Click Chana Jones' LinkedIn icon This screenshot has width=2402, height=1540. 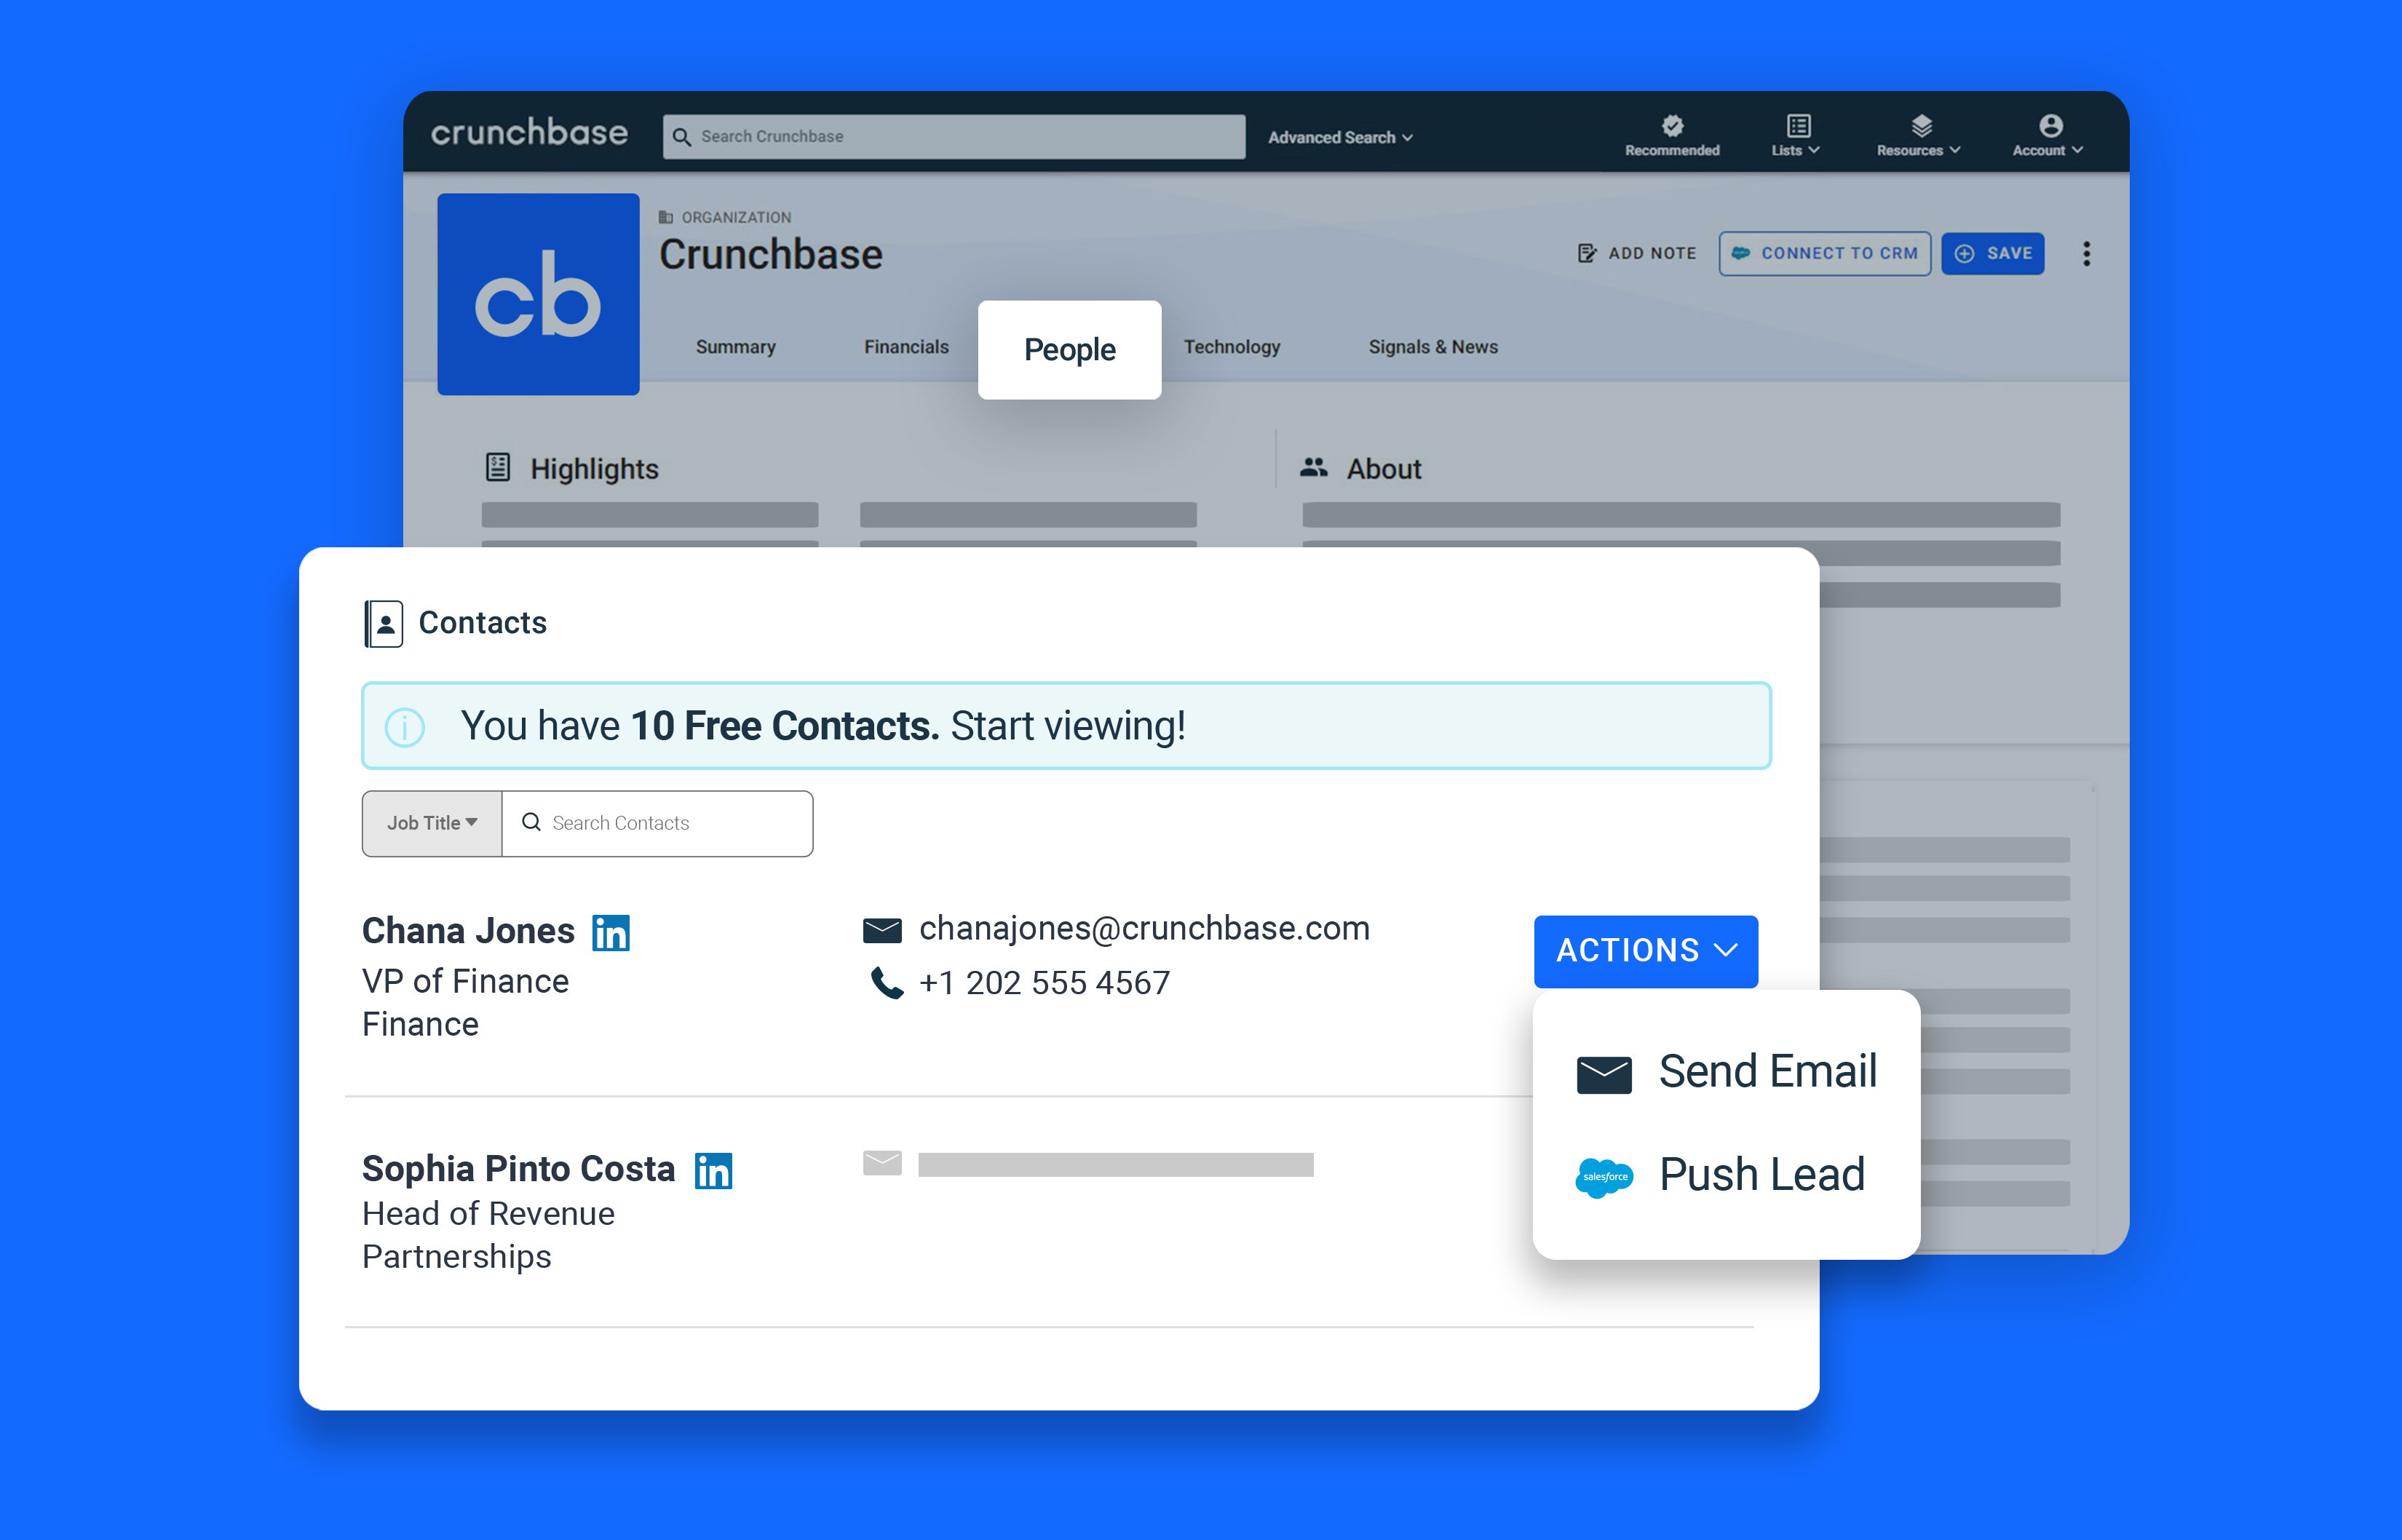click(x=610, y=932)
